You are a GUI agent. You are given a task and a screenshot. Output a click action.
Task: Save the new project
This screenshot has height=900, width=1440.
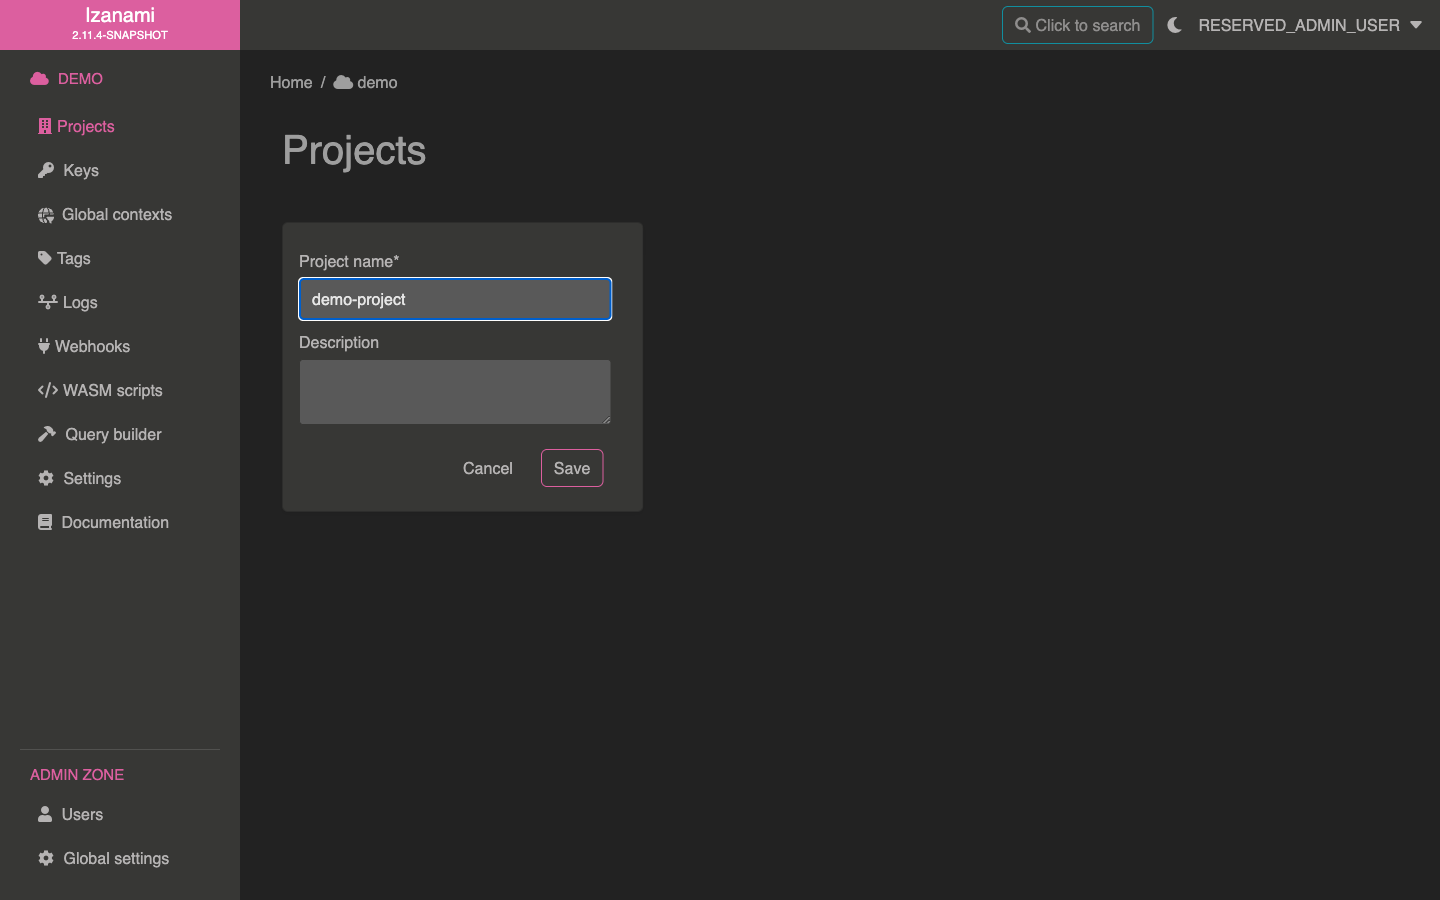pyautogui.click(x=572, y=468)
